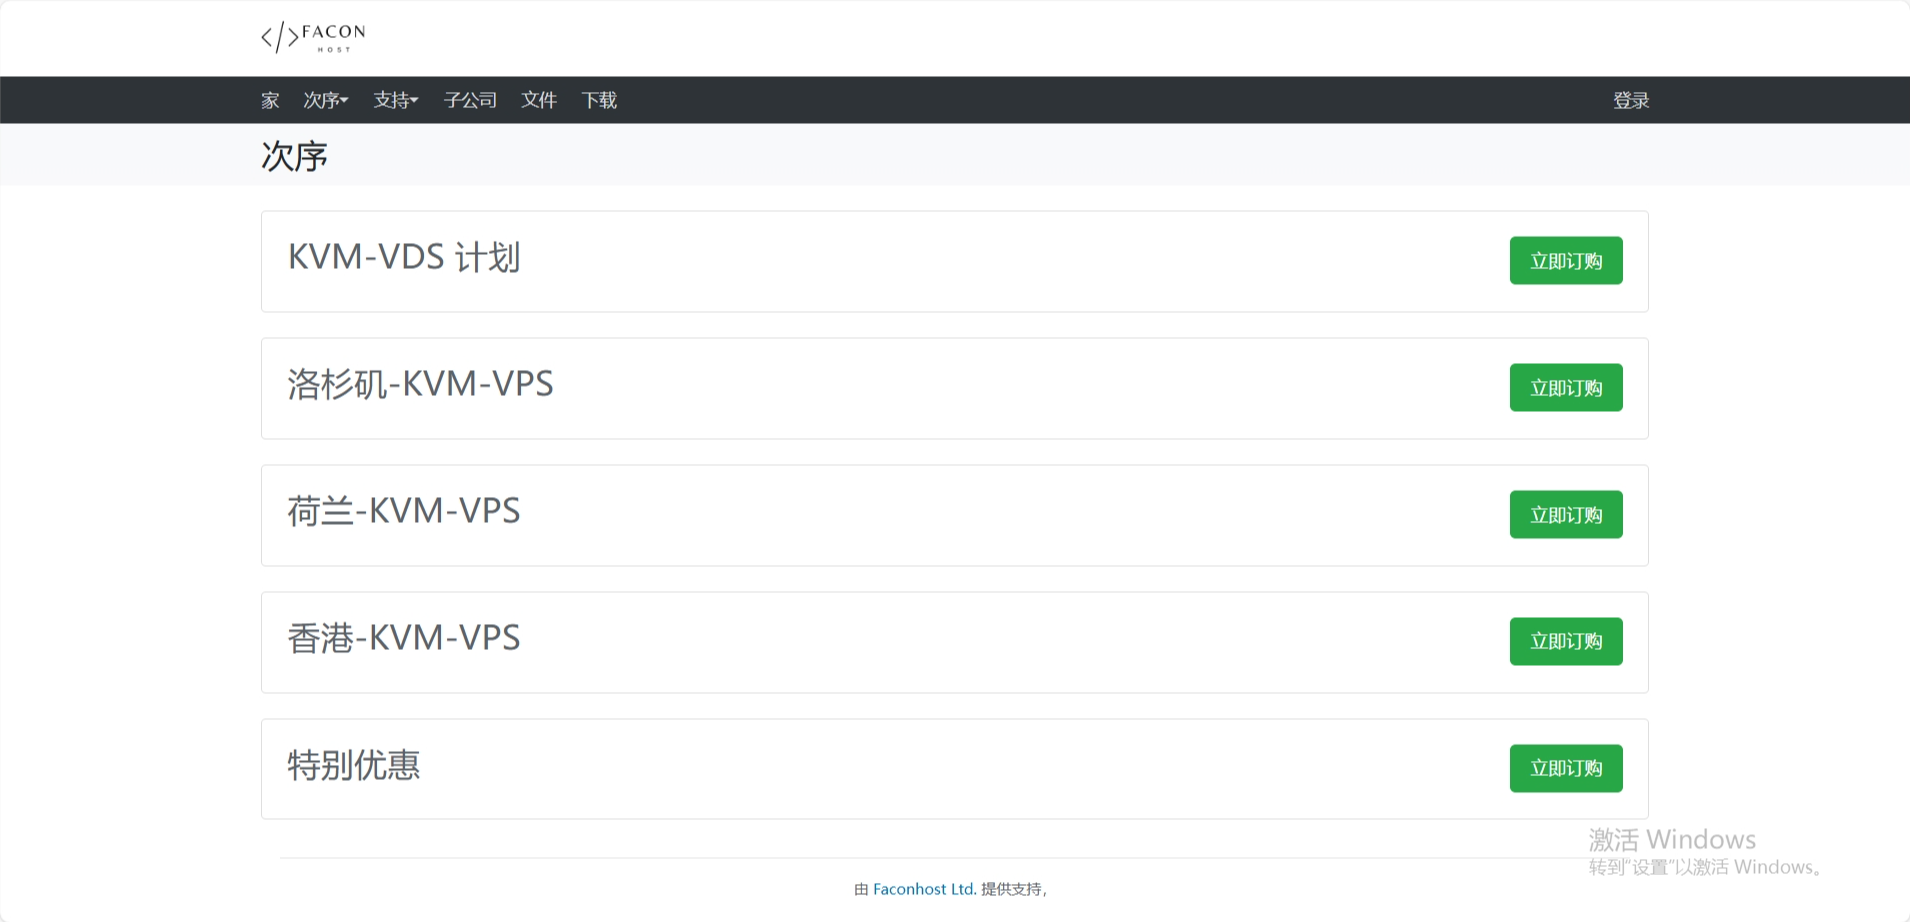Purchase the 特别优惠 special offer
Image resolution: width=1910 pixels, height=922 pixels.
click(1565, 768)
